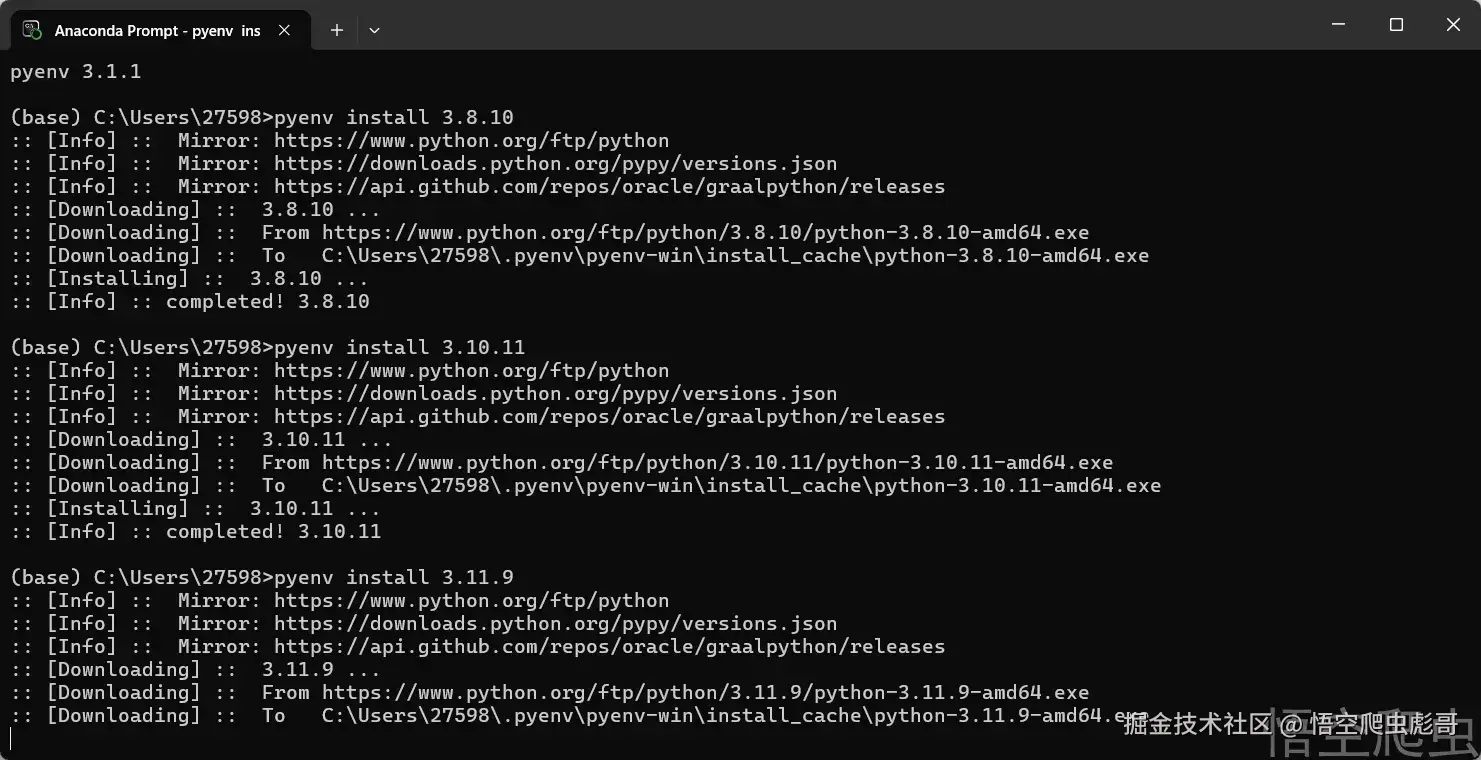Click the "pyenv 3.1.1" version output
The image size is (1481, 760).
pos(76,72)
